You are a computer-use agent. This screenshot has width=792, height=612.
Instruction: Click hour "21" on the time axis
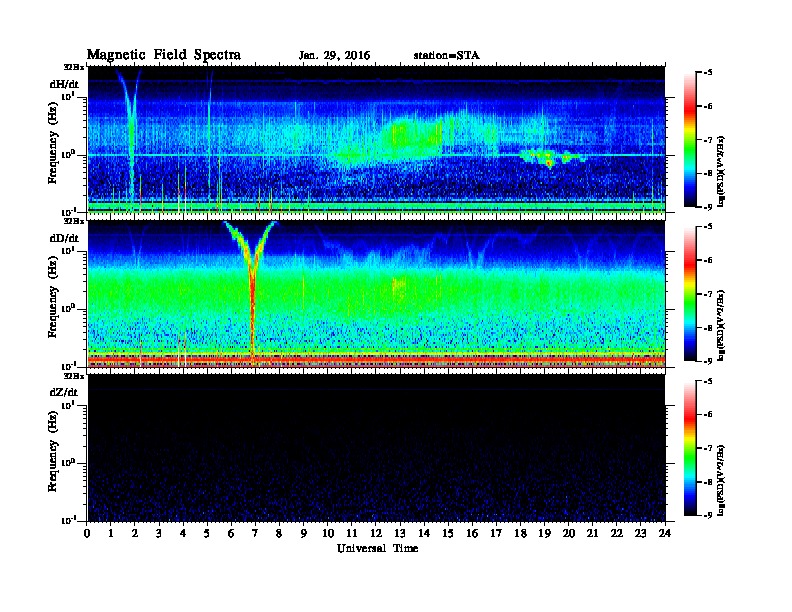(x=592, y=533)
